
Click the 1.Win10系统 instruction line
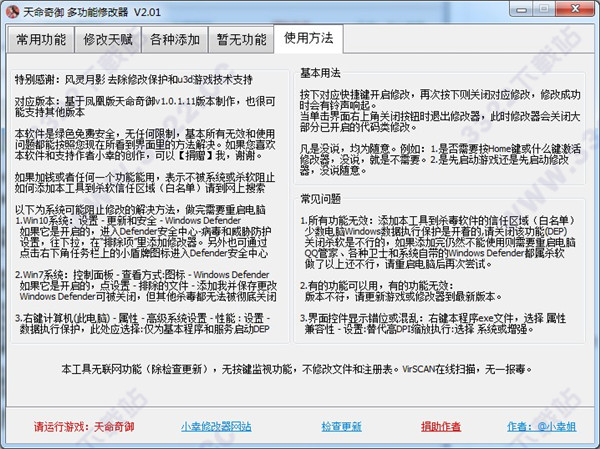point(128,220)
